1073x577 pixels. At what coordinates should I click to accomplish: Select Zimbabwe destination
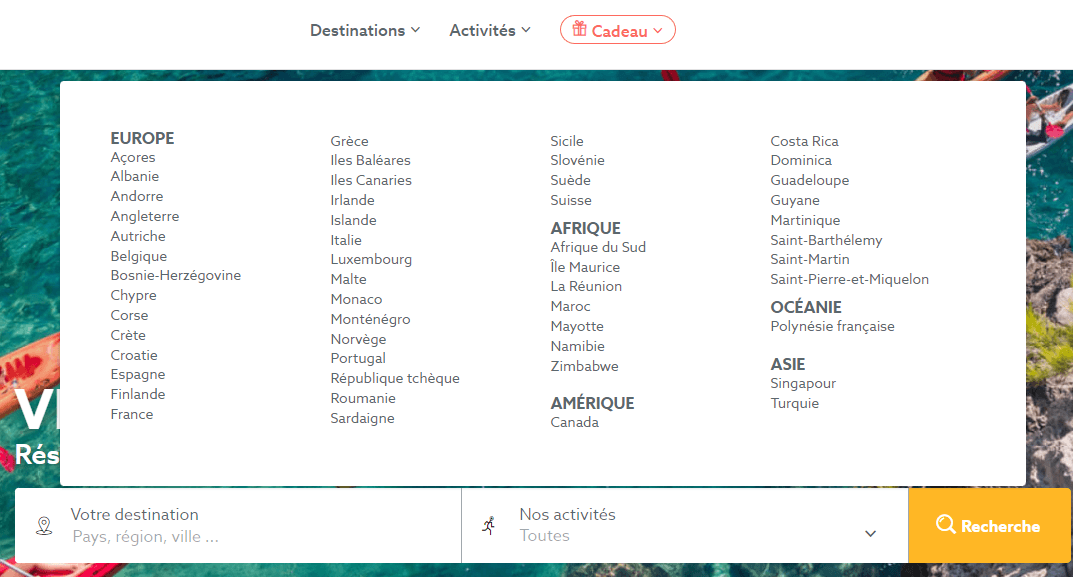(x=584, y=366)
